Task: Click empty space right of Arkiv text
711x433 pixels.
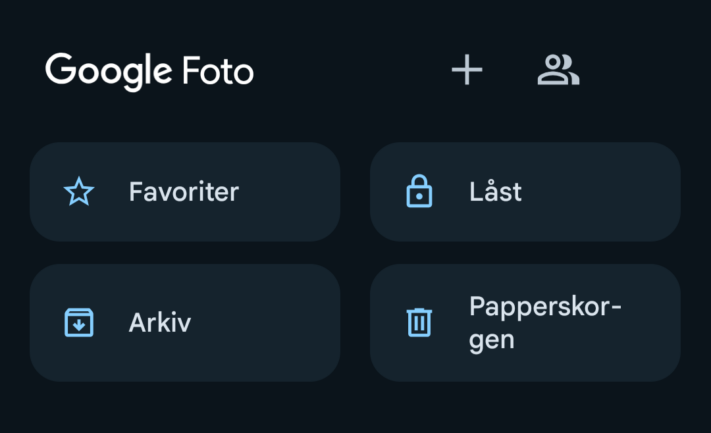Action: (263, 323)
